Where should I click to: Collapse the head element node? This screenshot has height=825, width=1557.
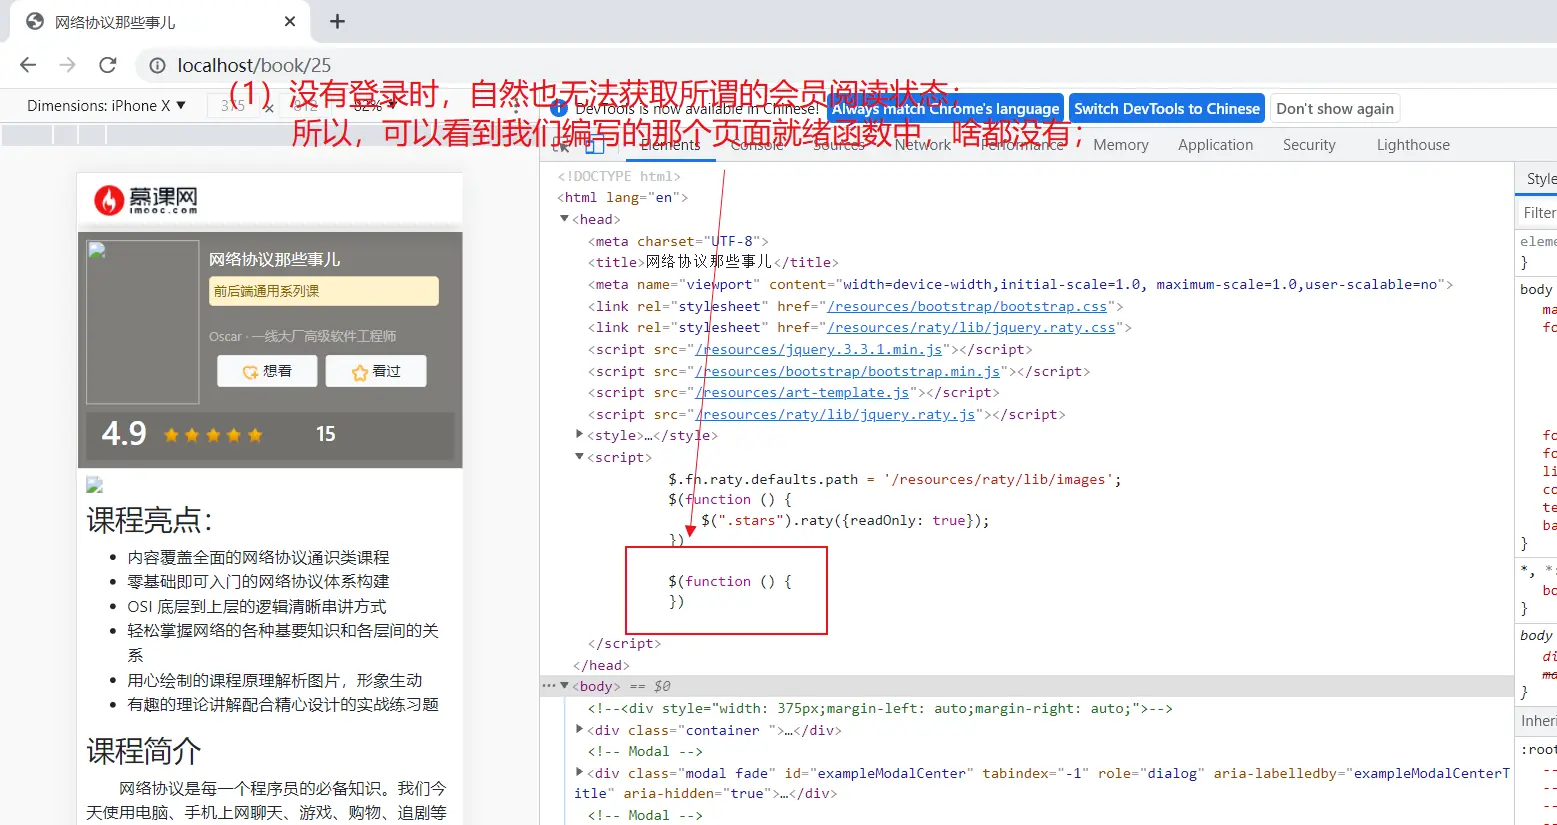(564, 219)
